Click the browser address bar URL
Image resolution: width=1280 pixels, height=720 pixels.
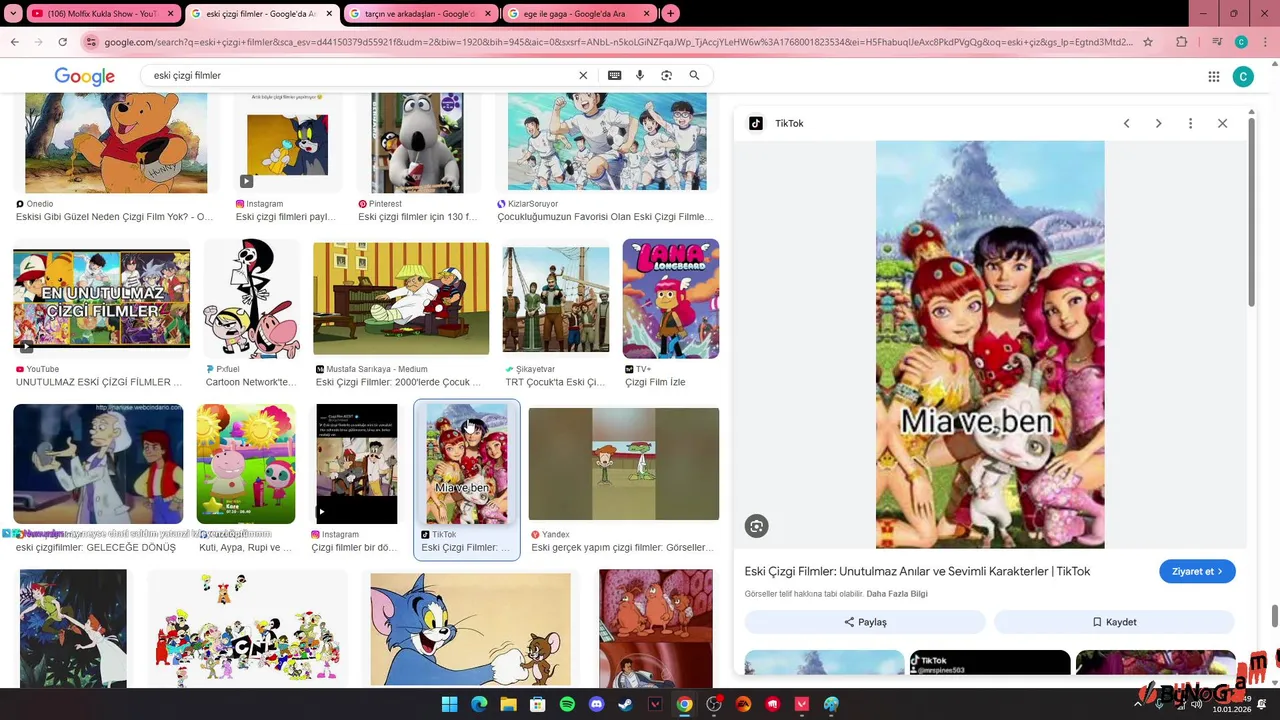tap(618, 42)
